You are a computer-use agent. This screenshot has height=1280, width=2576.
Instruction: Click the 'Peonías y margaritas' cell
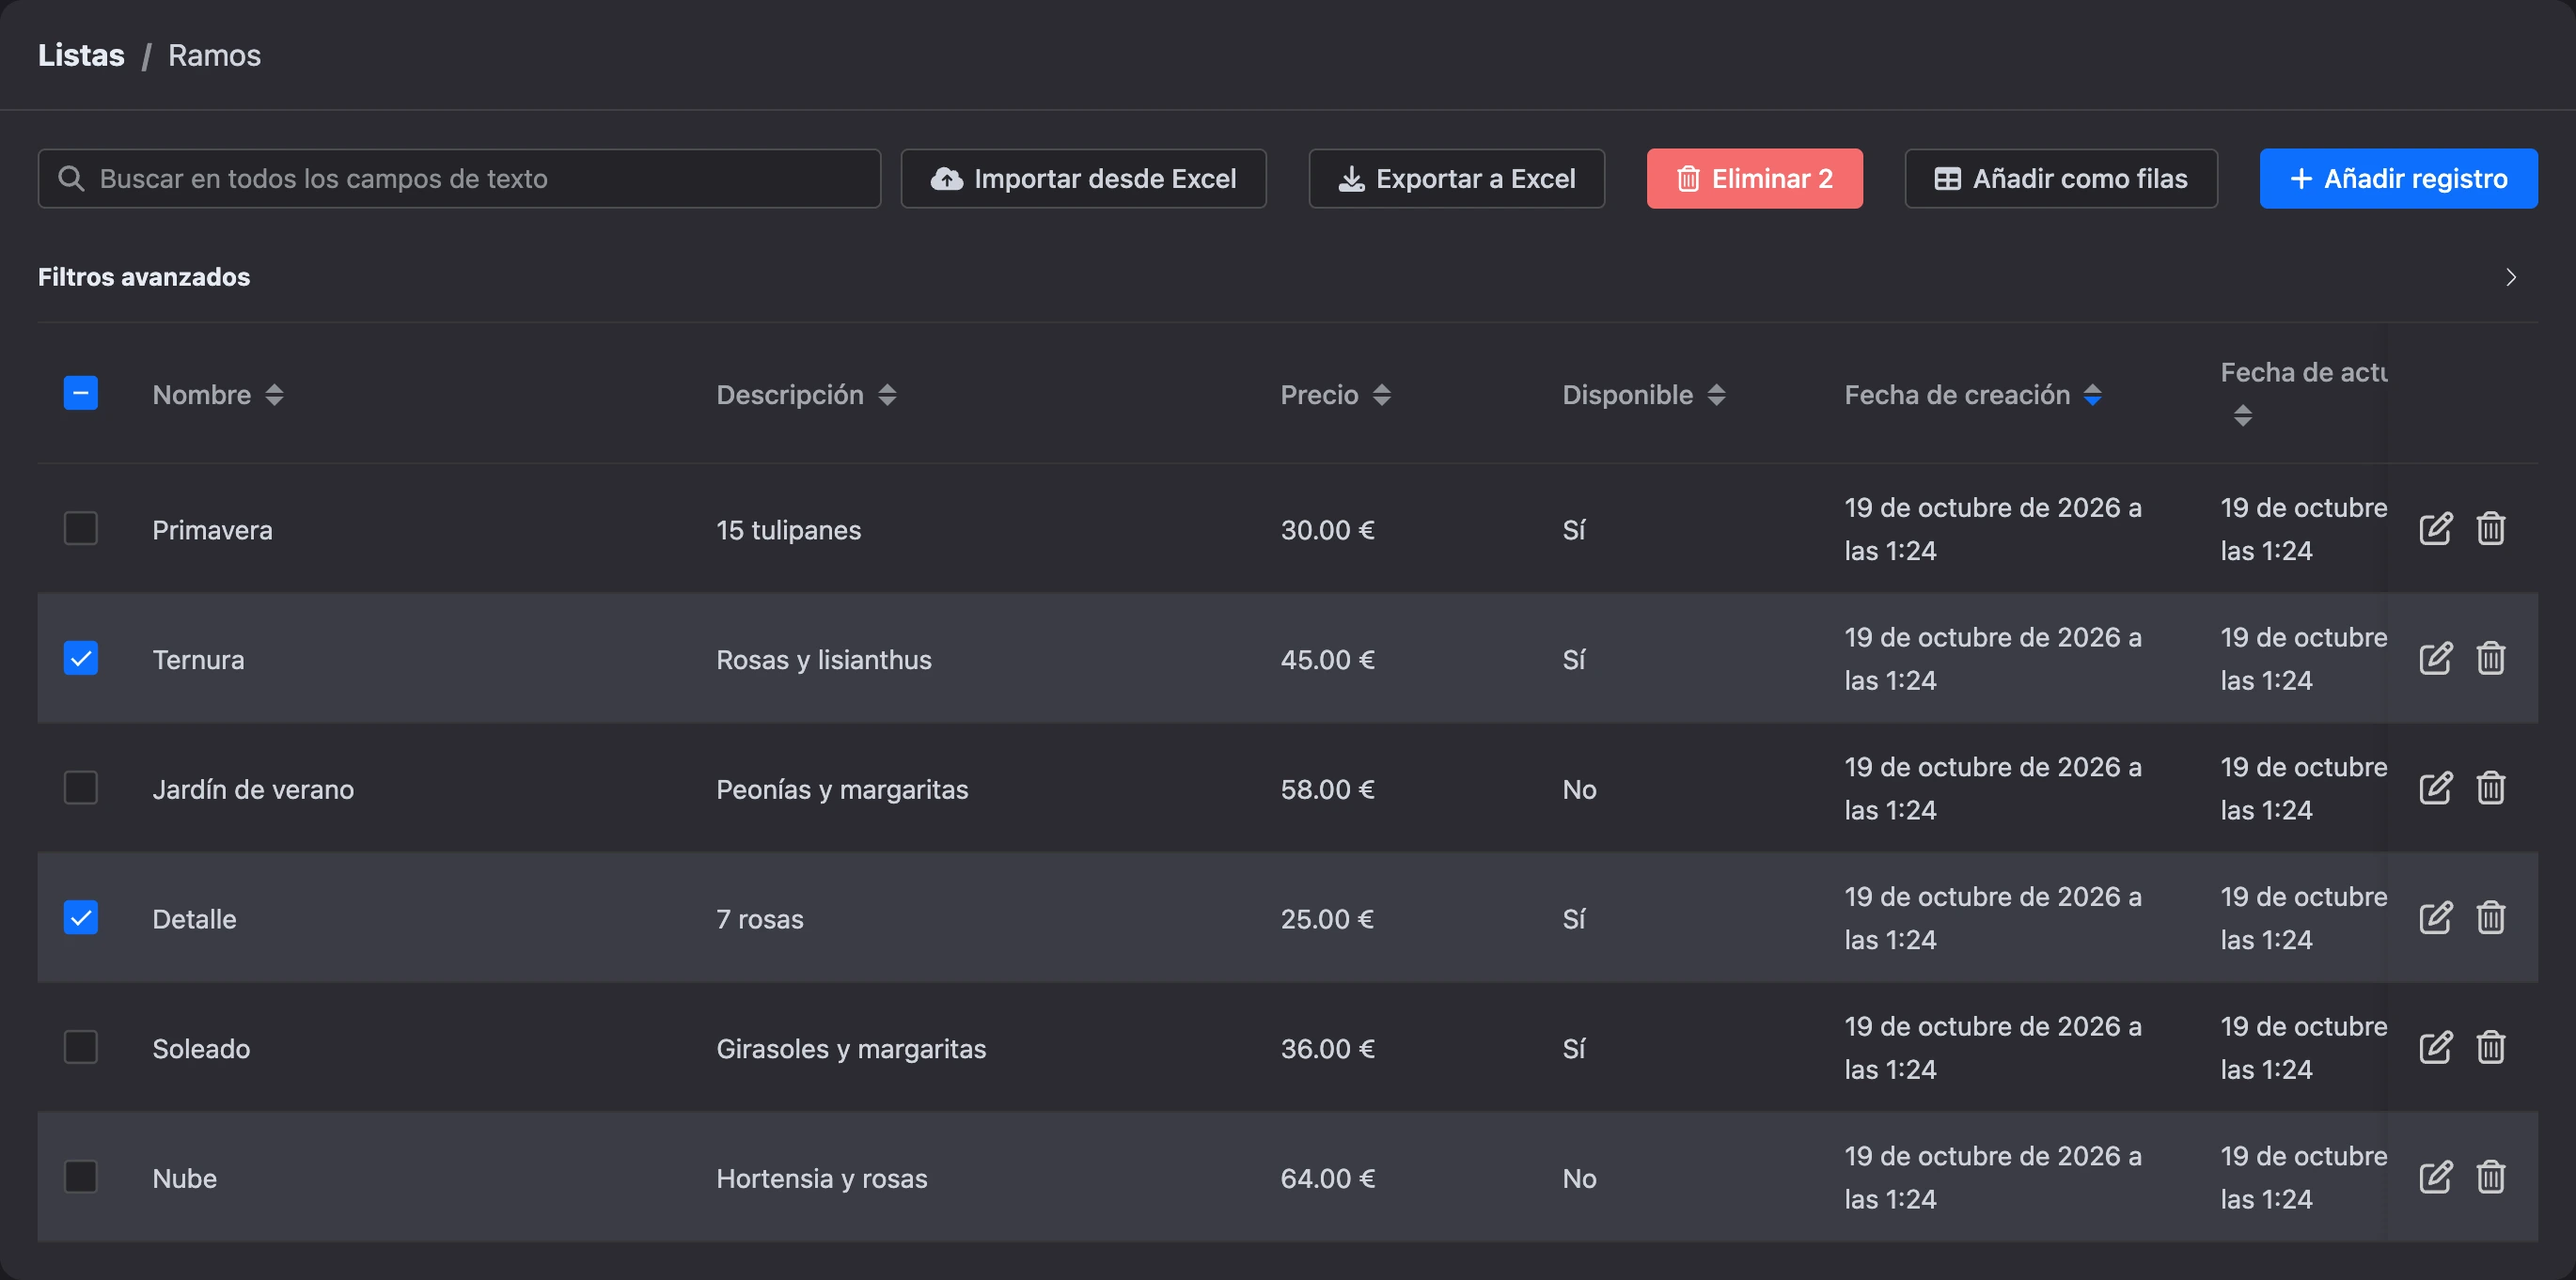(842, 790)
